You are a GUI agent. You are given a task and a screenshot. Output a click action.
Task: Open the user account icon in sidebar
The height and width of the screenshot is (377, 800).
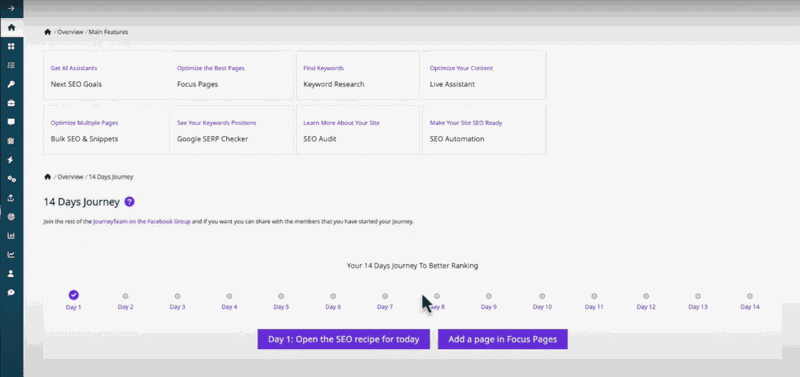(x=11, y=273)
